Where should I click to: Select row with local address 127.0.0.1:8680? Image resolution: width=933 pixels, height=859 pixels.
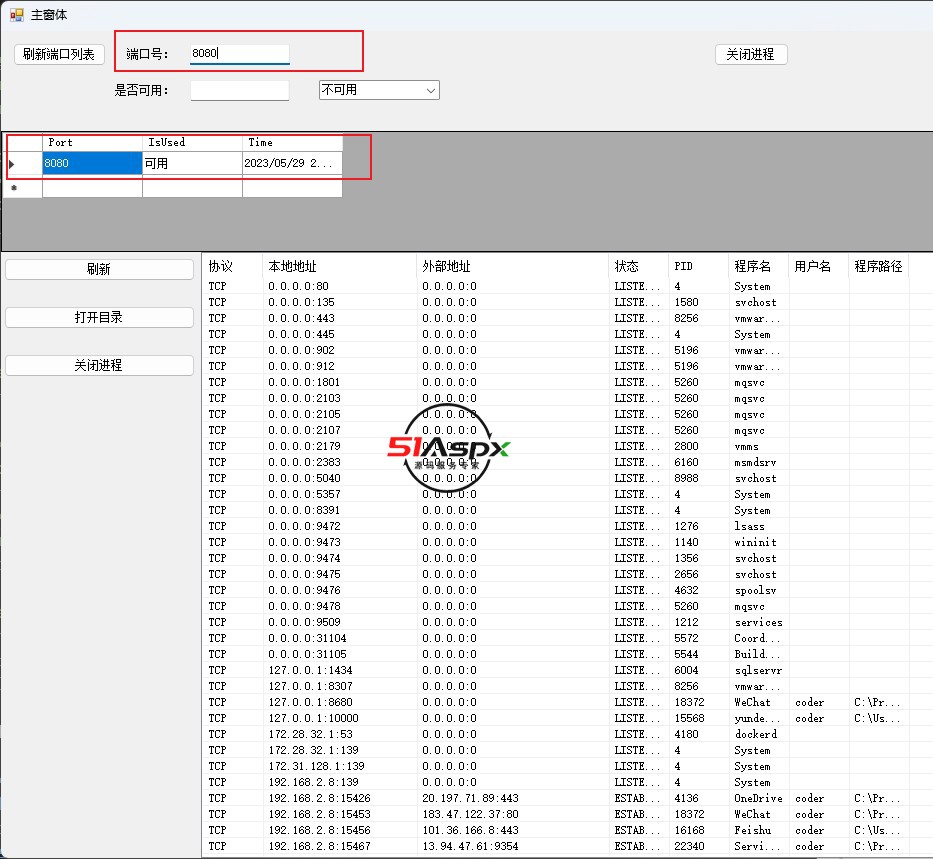556,702
